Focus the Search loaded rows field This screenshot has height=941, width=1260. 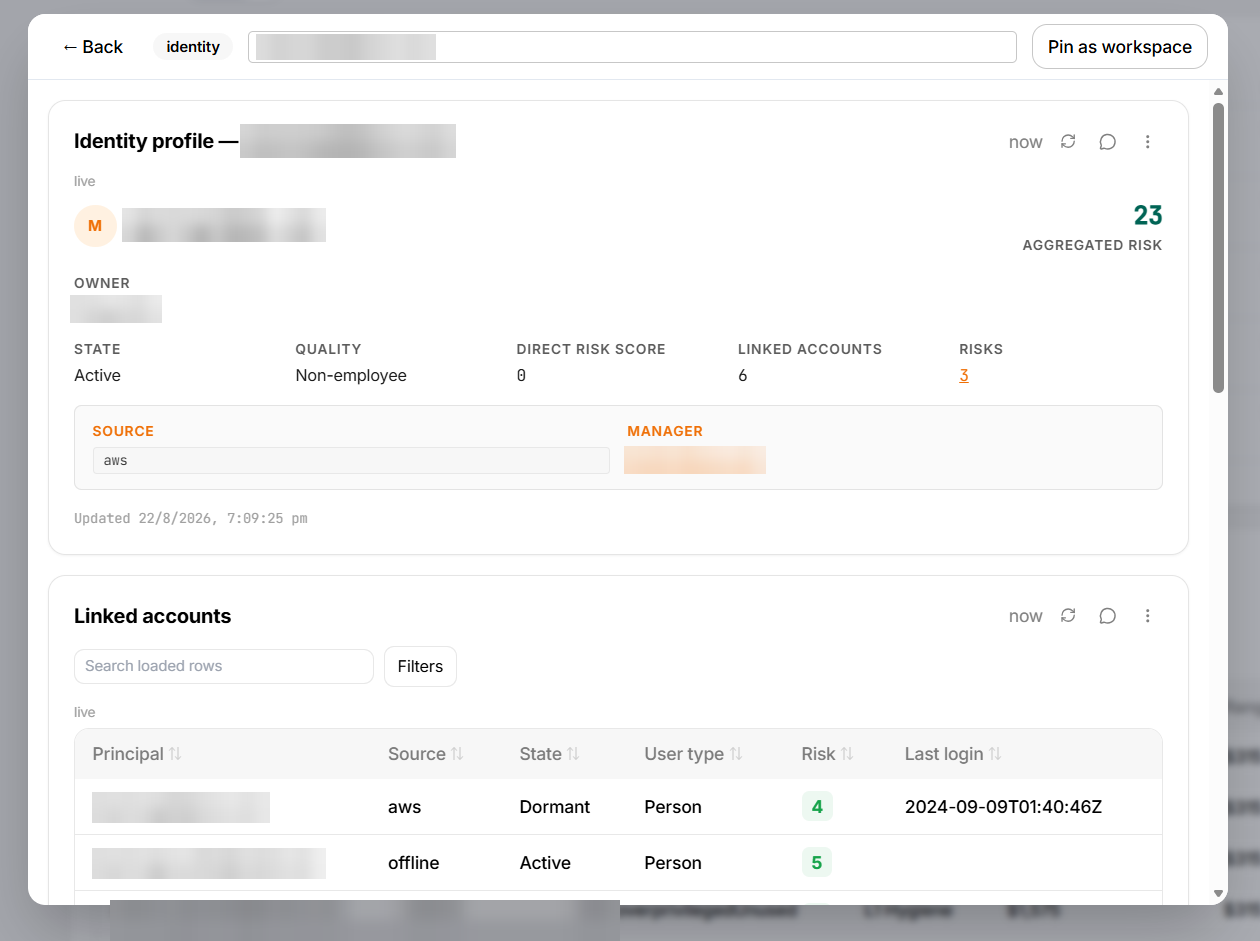[x=224, y=666]
